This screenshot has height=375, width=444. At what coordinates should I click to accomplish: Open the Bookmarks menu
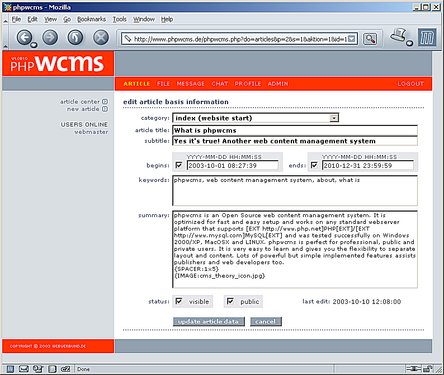click(91, 19)
